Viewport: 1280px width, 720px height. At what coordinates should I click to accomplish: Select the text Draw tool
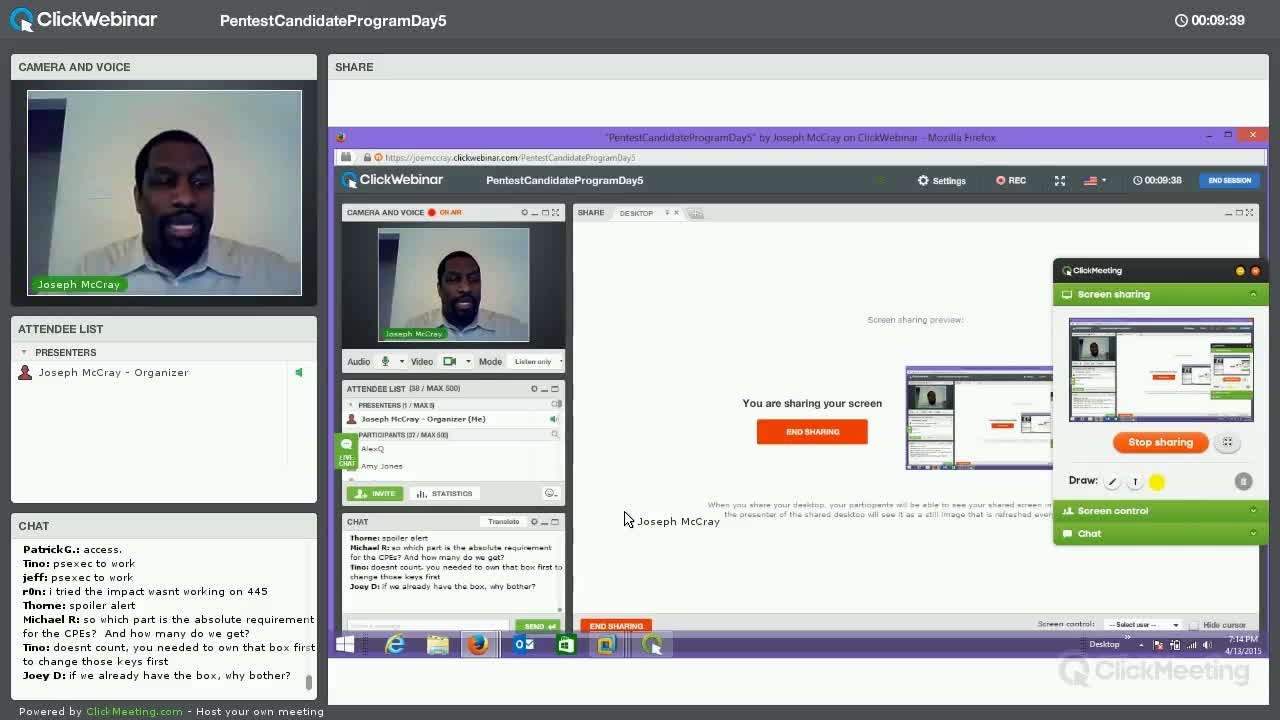[1135, 482]
